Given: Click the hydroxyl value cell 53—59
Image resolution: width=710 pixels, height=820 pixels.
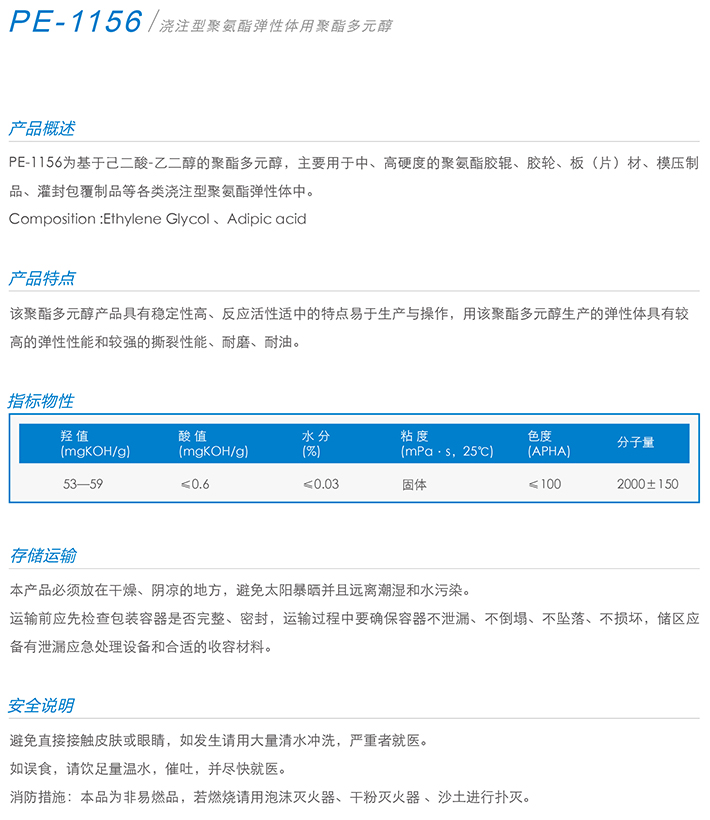Looking at the screenshot, I should [83, 484].
